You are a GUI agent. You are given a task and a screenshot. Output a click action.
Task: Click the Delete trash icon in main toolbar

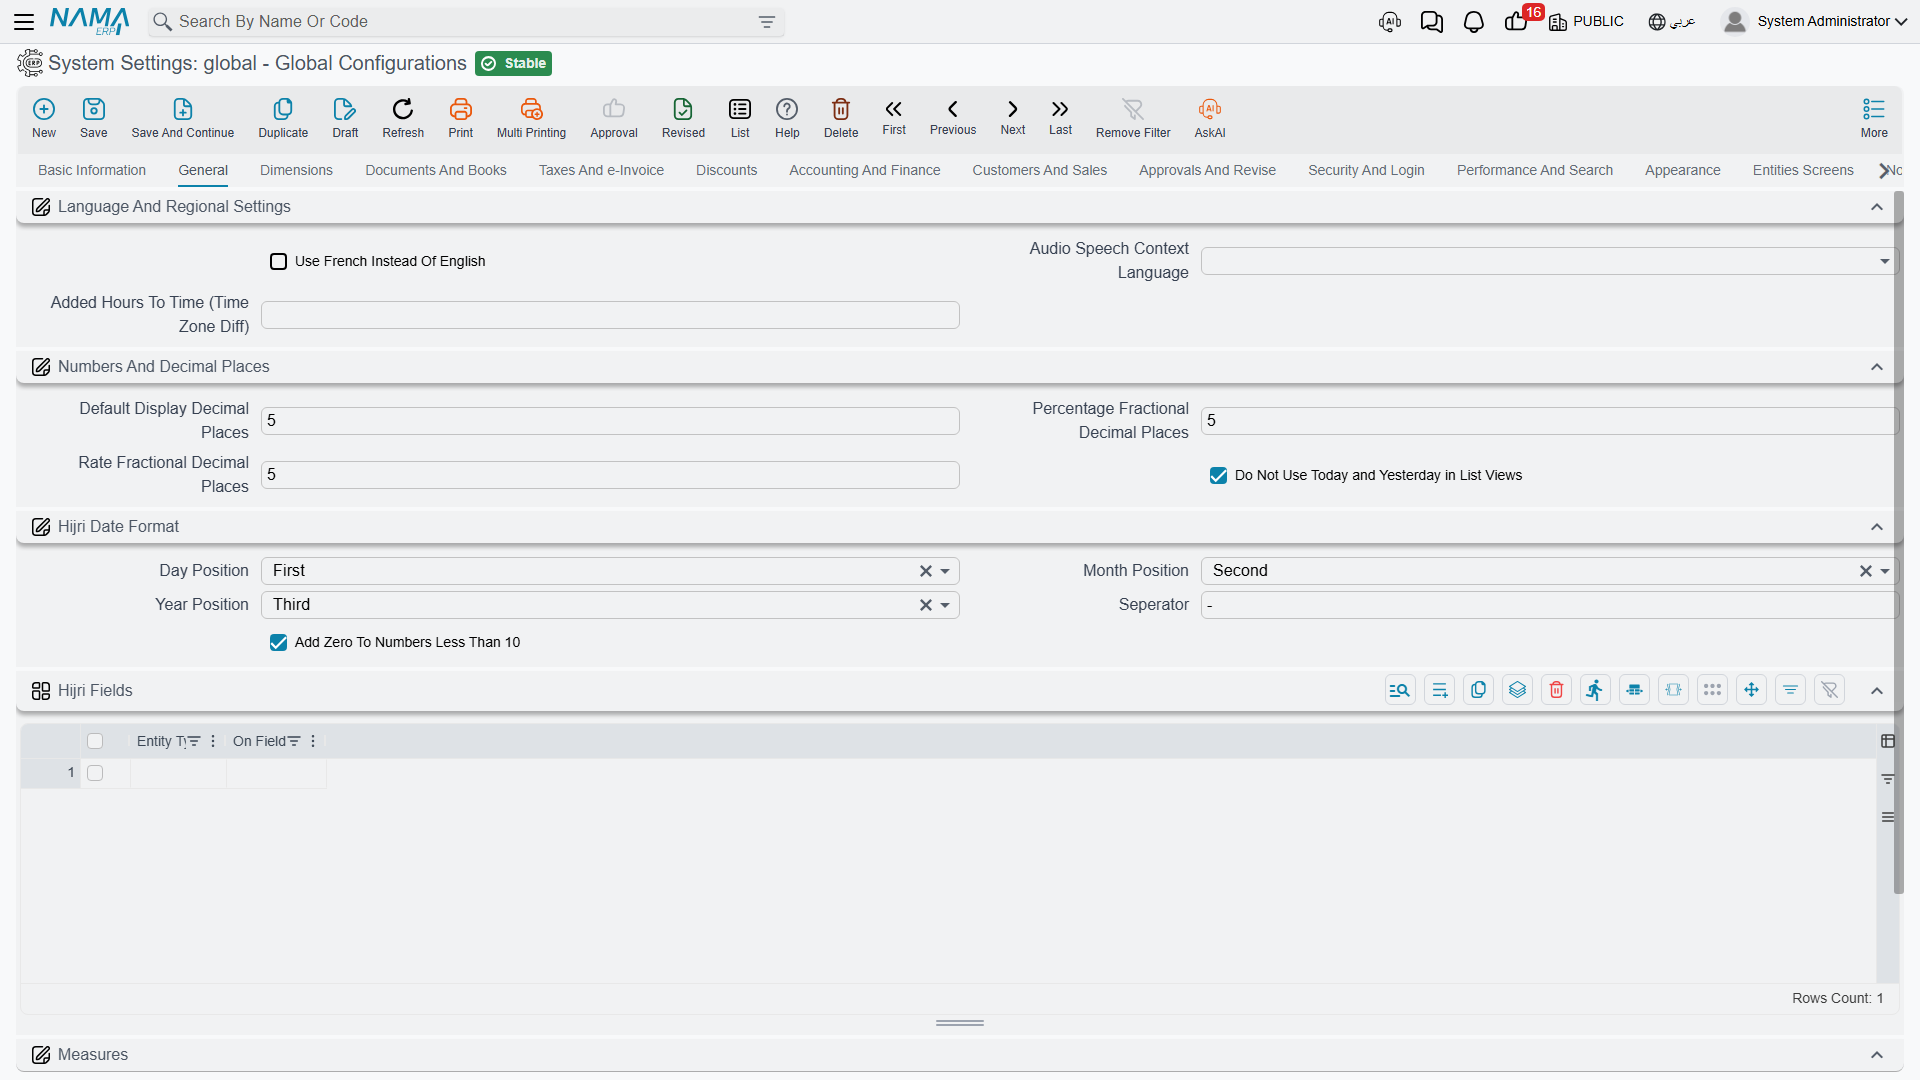click(x=841, y=109)
